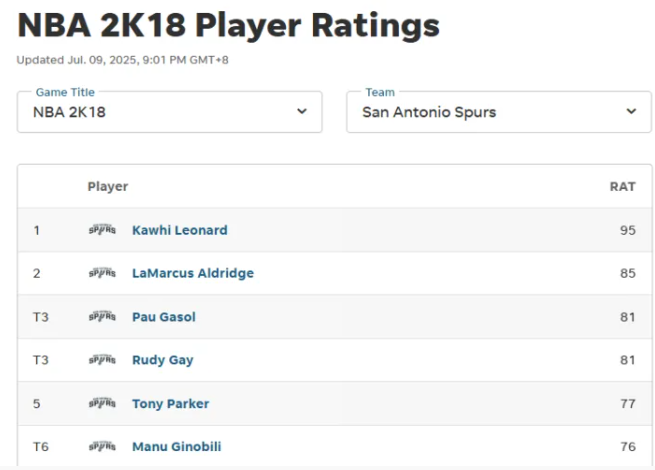Click Kawhi Leonard's 95 rating

627,230
